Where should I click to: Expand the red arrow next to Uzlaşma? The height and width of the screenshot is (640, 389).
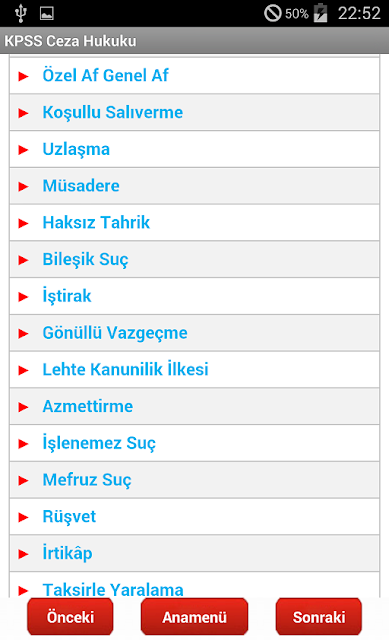pyautogui.click(x=23, y=150)
